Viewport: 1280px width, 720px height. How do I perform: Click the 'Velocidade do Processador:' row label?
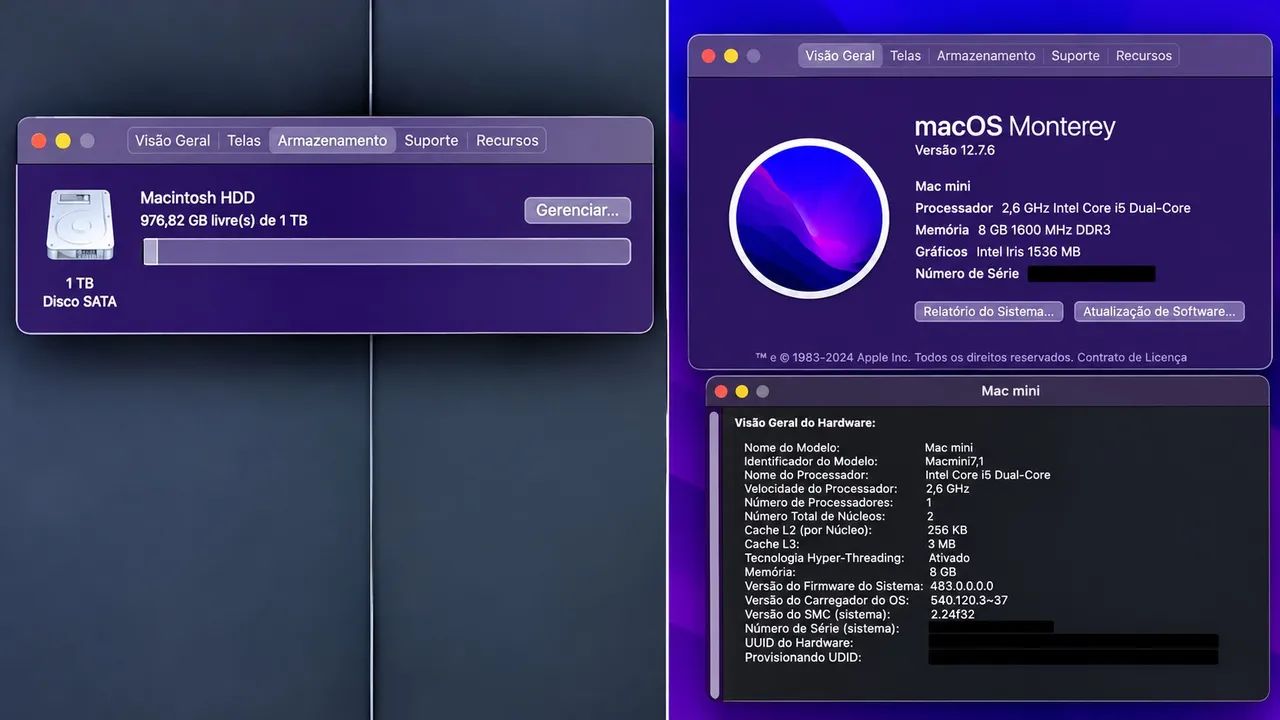pos(821,489)
